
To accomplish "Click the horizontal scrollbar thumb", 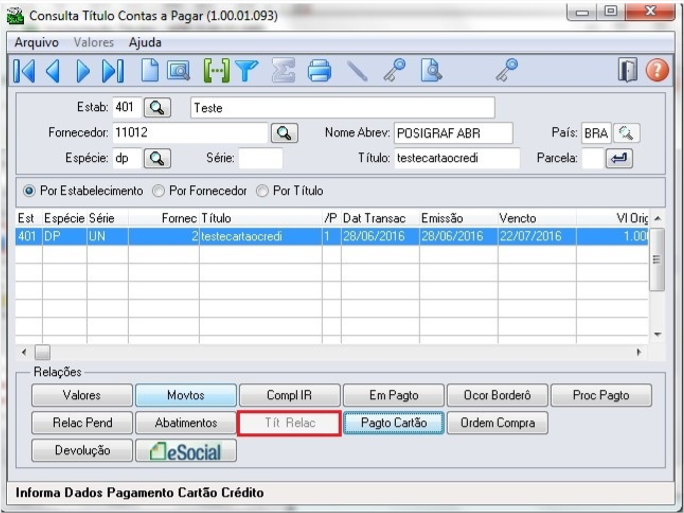I will (x=42, y=352).
